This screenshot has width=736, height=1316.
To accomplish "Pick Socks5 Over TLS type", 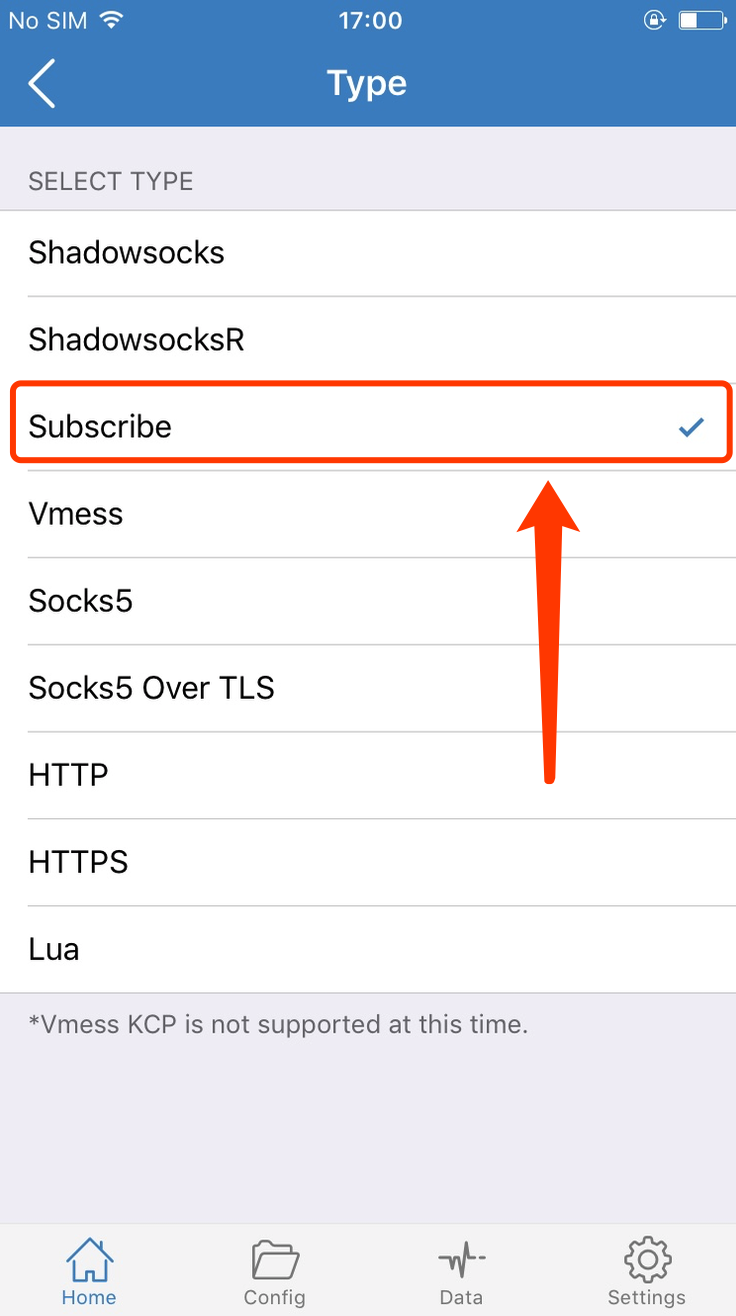I will click(x=368, y=688).
